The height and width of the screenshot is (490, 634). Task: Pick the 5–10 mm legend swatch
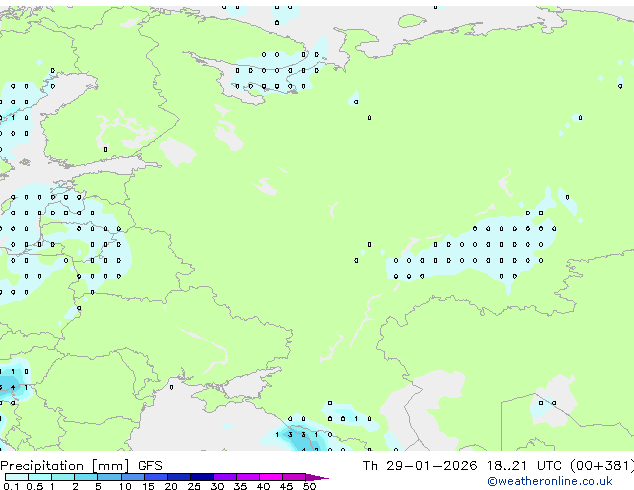pyautogui.click(x=109, y=477)
